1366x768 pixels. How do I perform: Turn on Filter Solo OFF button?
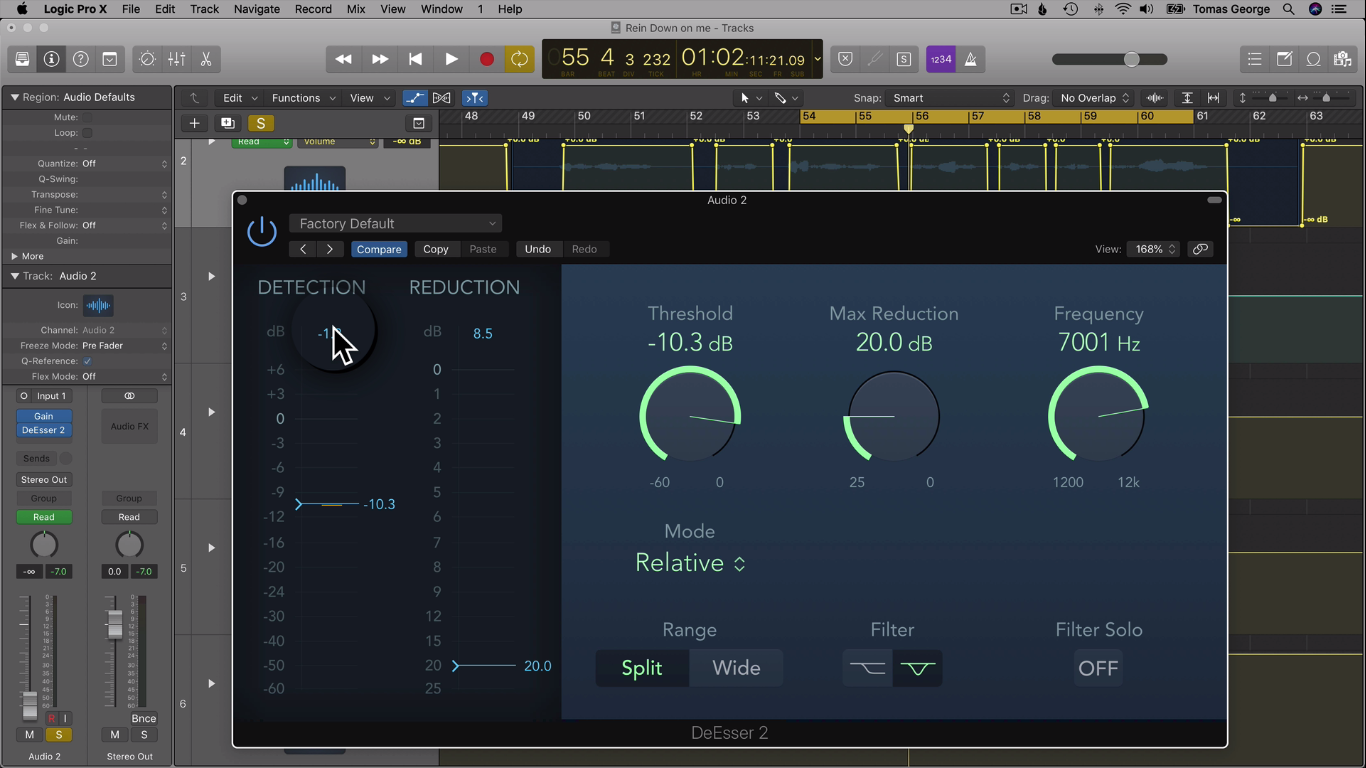(x=1098, y=668)
